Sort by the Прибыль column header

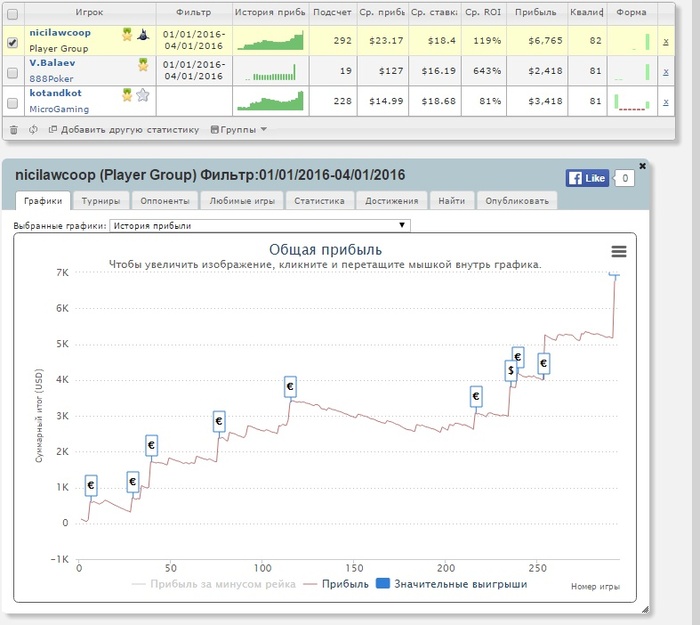(x=534, y=13)
